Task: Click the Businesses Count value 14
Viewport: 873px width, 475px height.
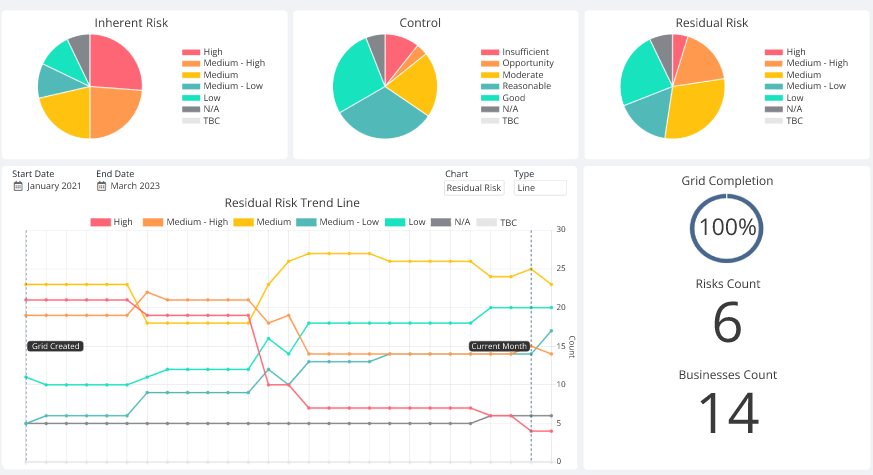Action: point(727,414)
